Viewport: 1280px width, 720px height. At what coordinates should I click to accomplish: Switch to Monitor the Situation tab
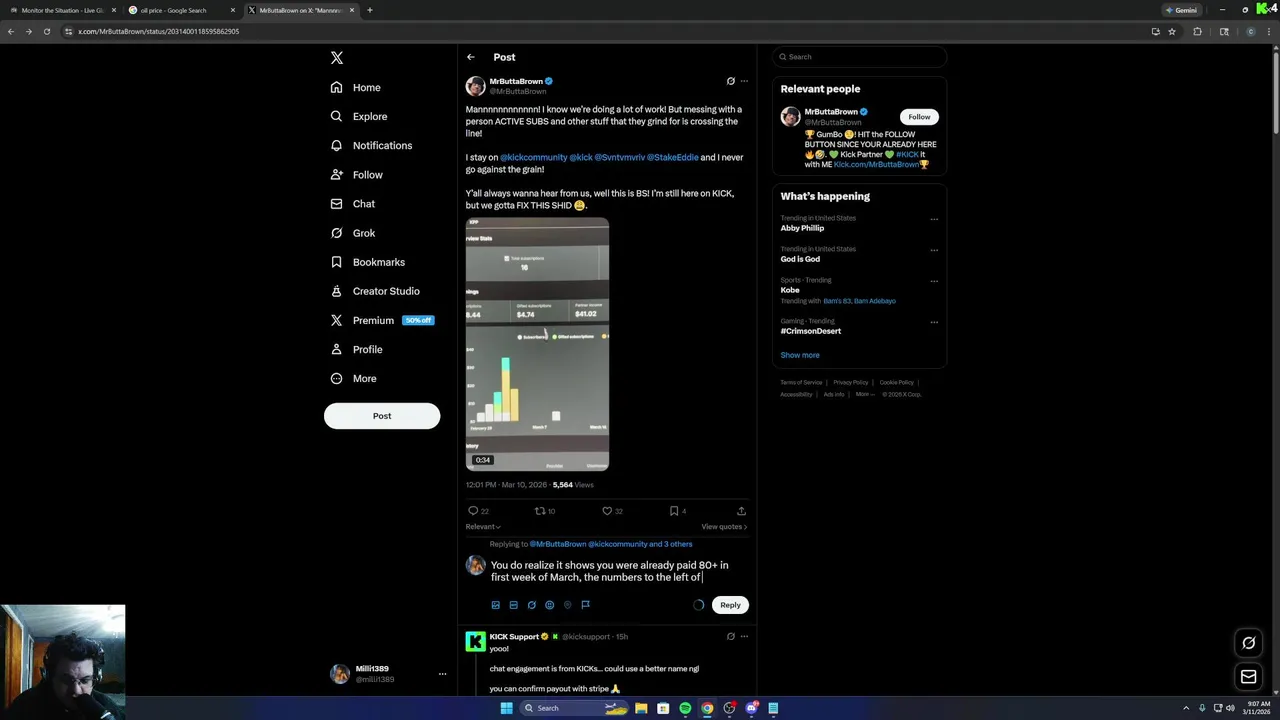62,10
